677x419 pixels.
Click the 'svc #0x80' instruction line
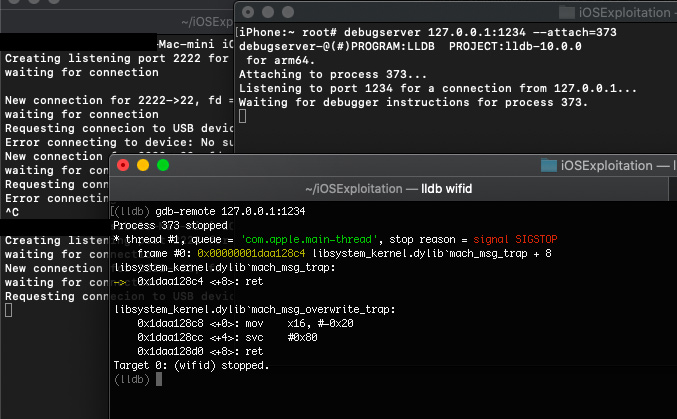click(216, 338)
